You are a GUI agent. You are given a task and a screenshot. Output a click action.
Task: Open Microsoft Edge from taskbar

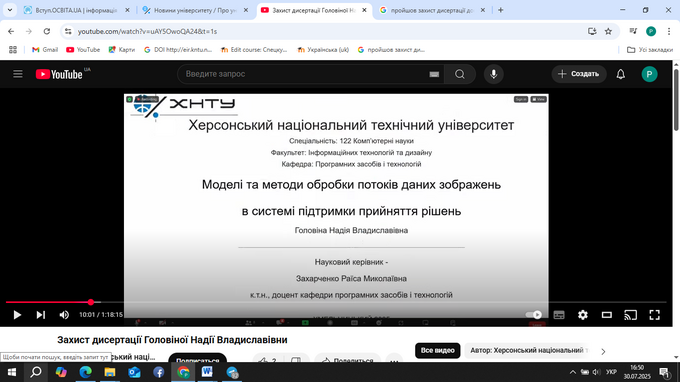(85, 372)
